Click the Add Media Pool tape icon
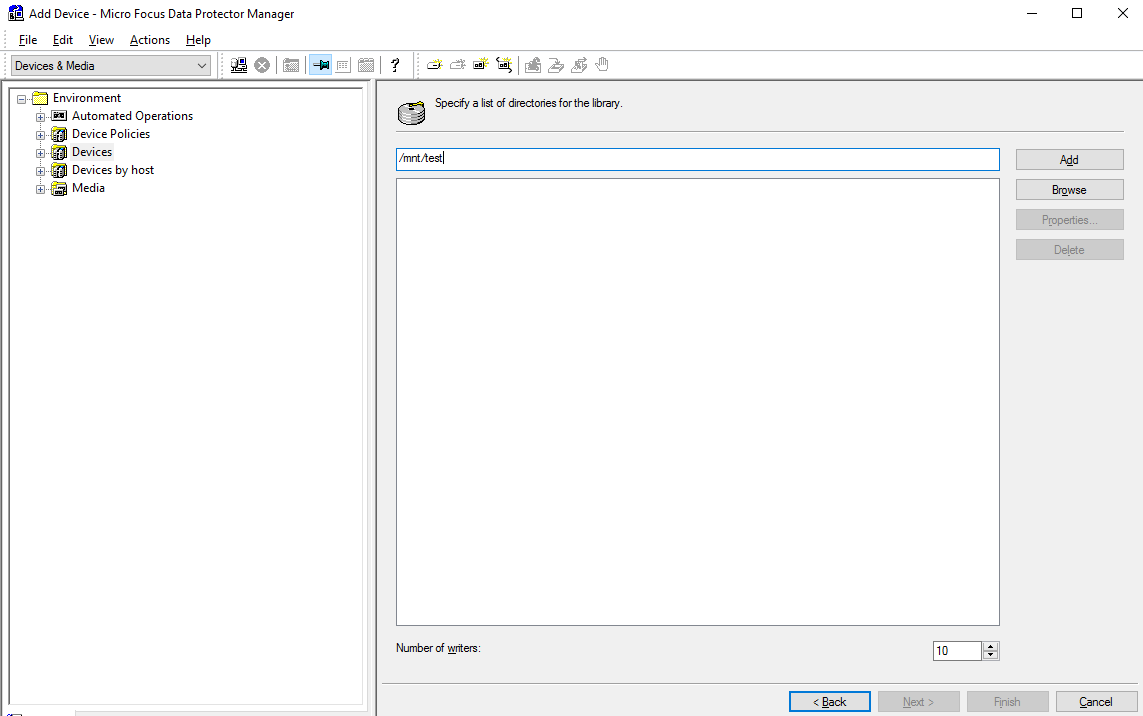Viewport: 1143px width, 716px height. pyautogui.click(x=480, y=65)
